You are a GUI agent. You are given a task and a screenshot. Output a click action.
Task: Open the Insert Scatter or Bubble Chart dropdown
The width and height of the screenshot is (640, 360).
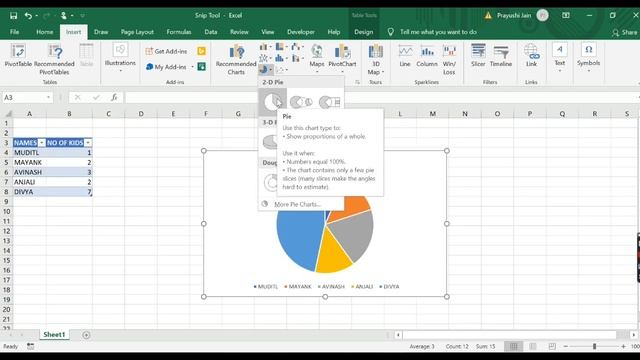tap(282, 70)
